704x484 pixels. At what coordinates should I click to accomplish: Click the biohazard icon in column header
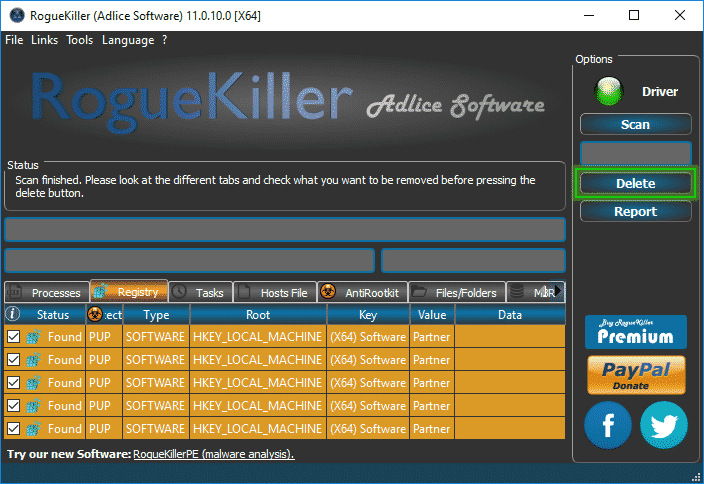pos(95,314)
